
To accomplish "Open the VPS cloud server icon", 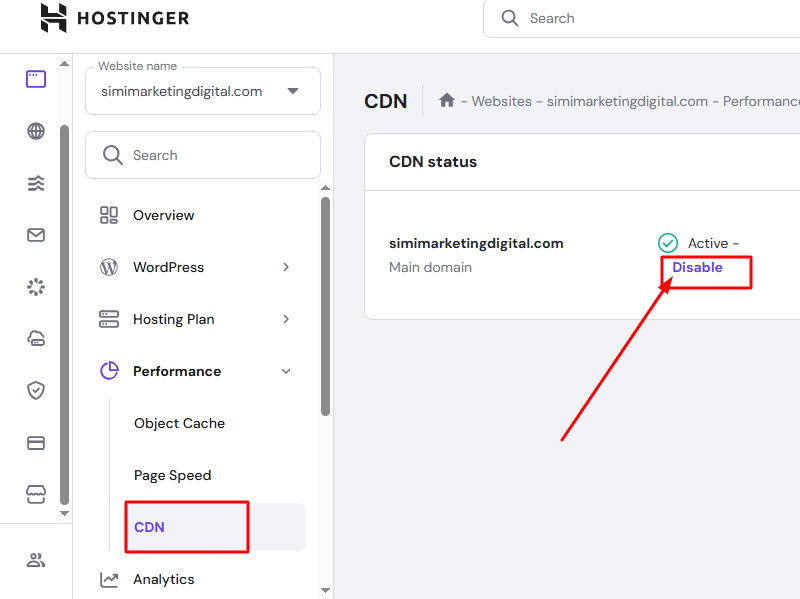I will point(36,338).
